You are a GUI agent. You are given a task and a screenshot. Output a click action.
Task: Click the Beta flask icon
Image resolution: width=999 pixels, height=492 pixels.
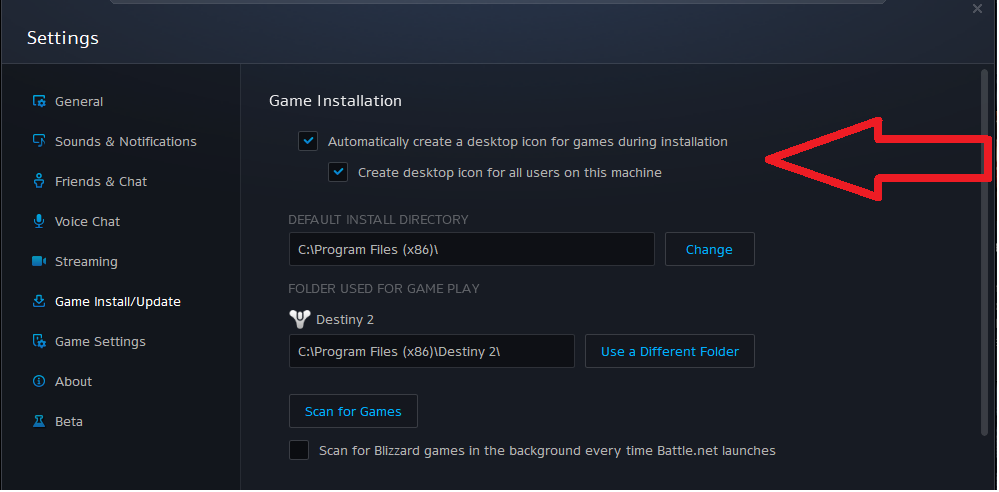coord(40,421)
